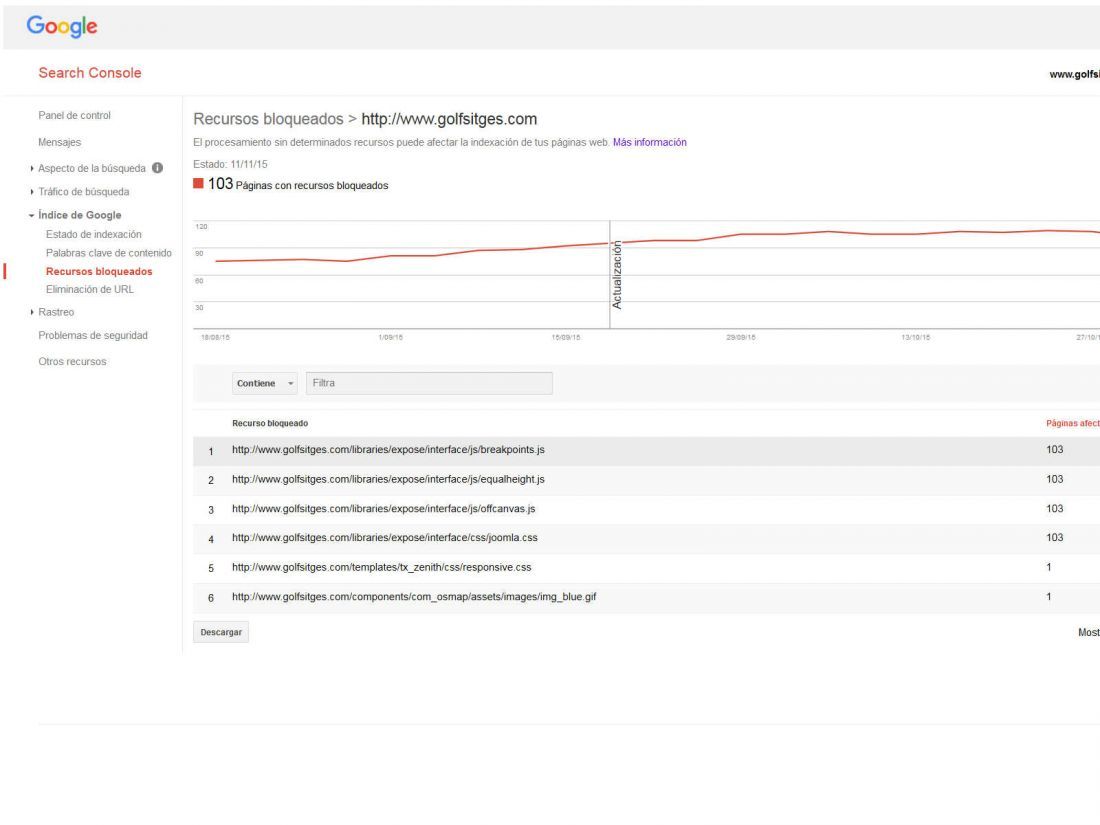This screenshot has width=1100, height=825.
Task: Go to Mensajes in sidebar
Action: click(x=60, y=142)
